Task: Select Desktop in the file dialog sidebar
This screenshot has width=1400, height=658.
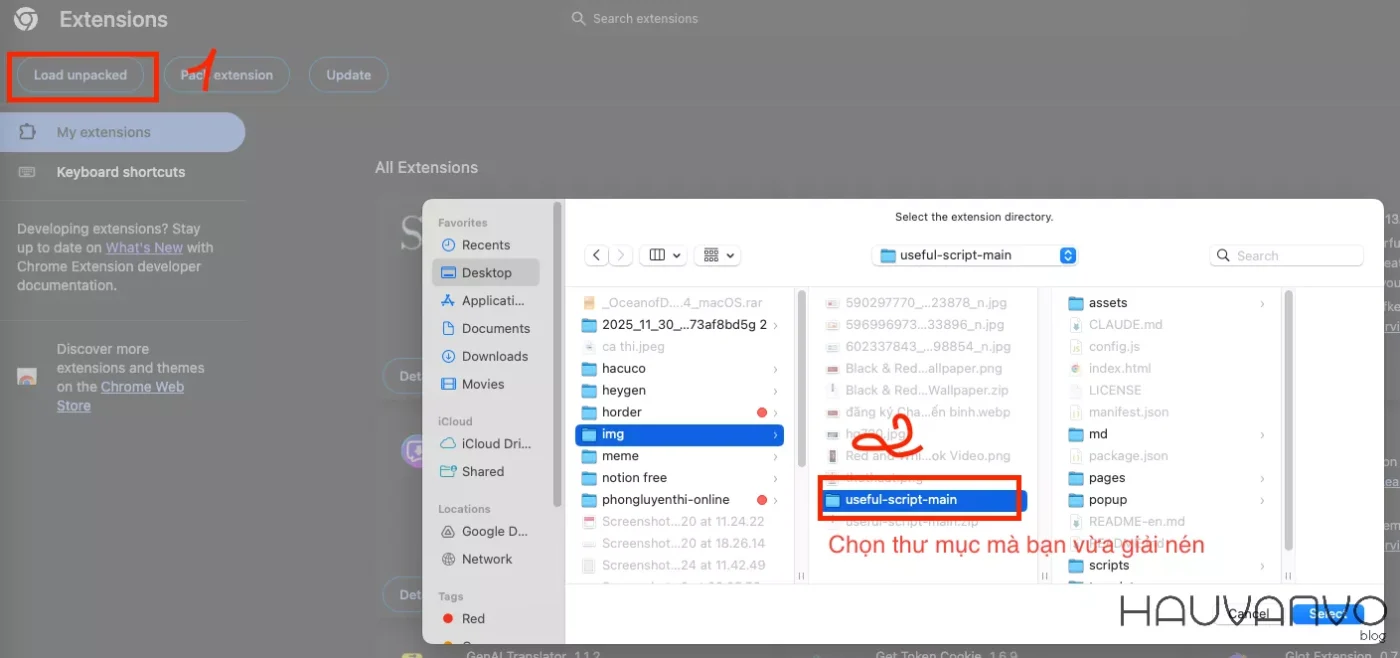Action: [486, 273]
